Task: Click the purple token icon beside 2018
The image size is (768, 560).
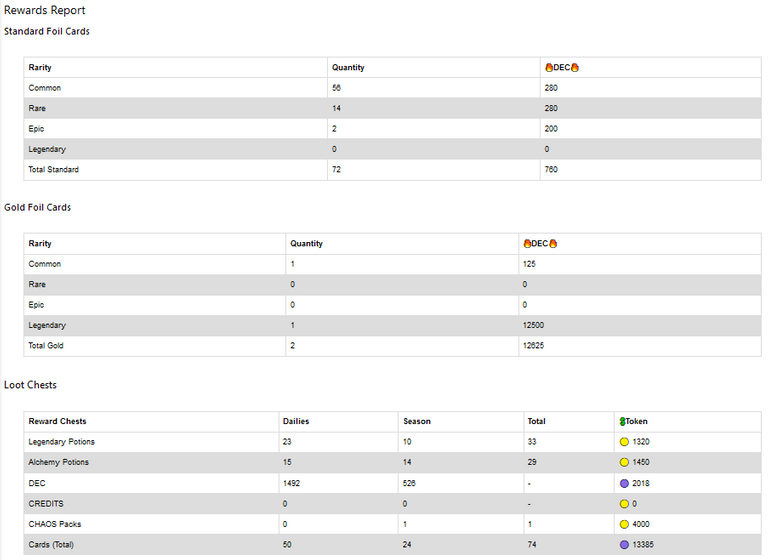Action: point(624,484)
